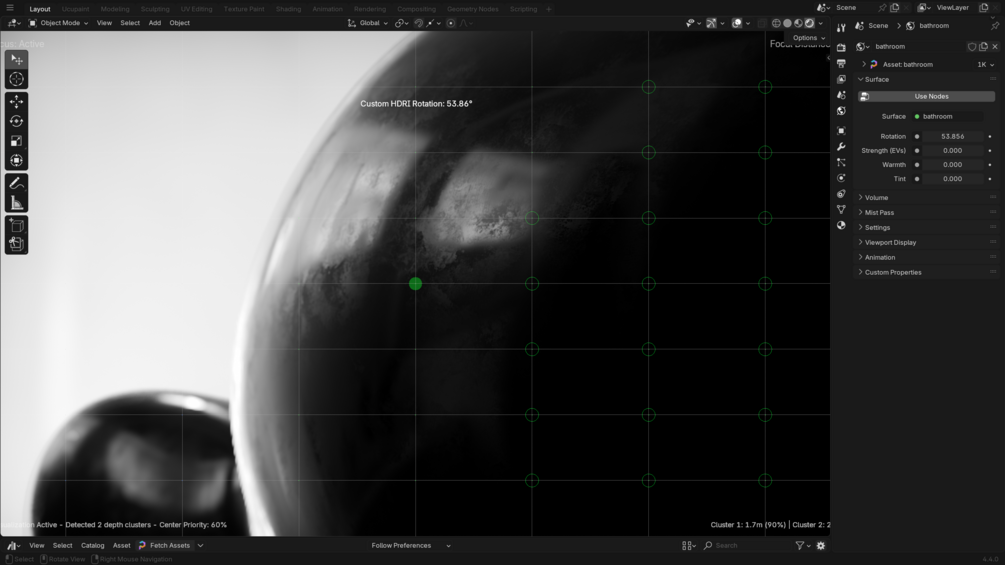The width and height of the screenshot is (1005, 565).
Task: Open the asset browser Catalog menu
Action: click(x=92, y=546)
